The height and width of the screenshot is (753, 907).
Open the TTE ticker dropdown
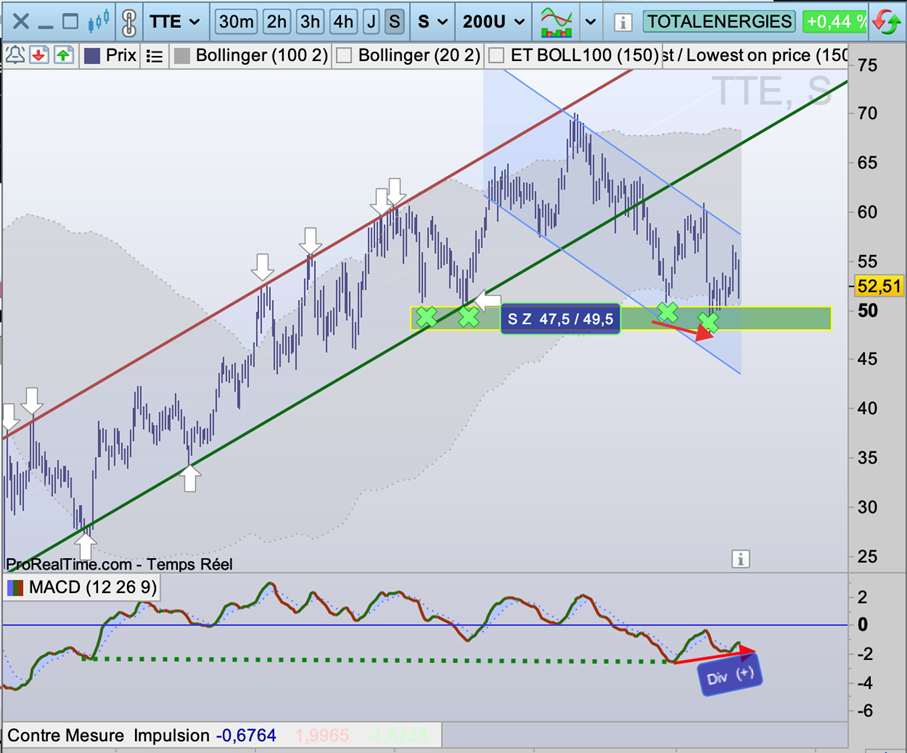pyautogui.click(x=174, y=22)
